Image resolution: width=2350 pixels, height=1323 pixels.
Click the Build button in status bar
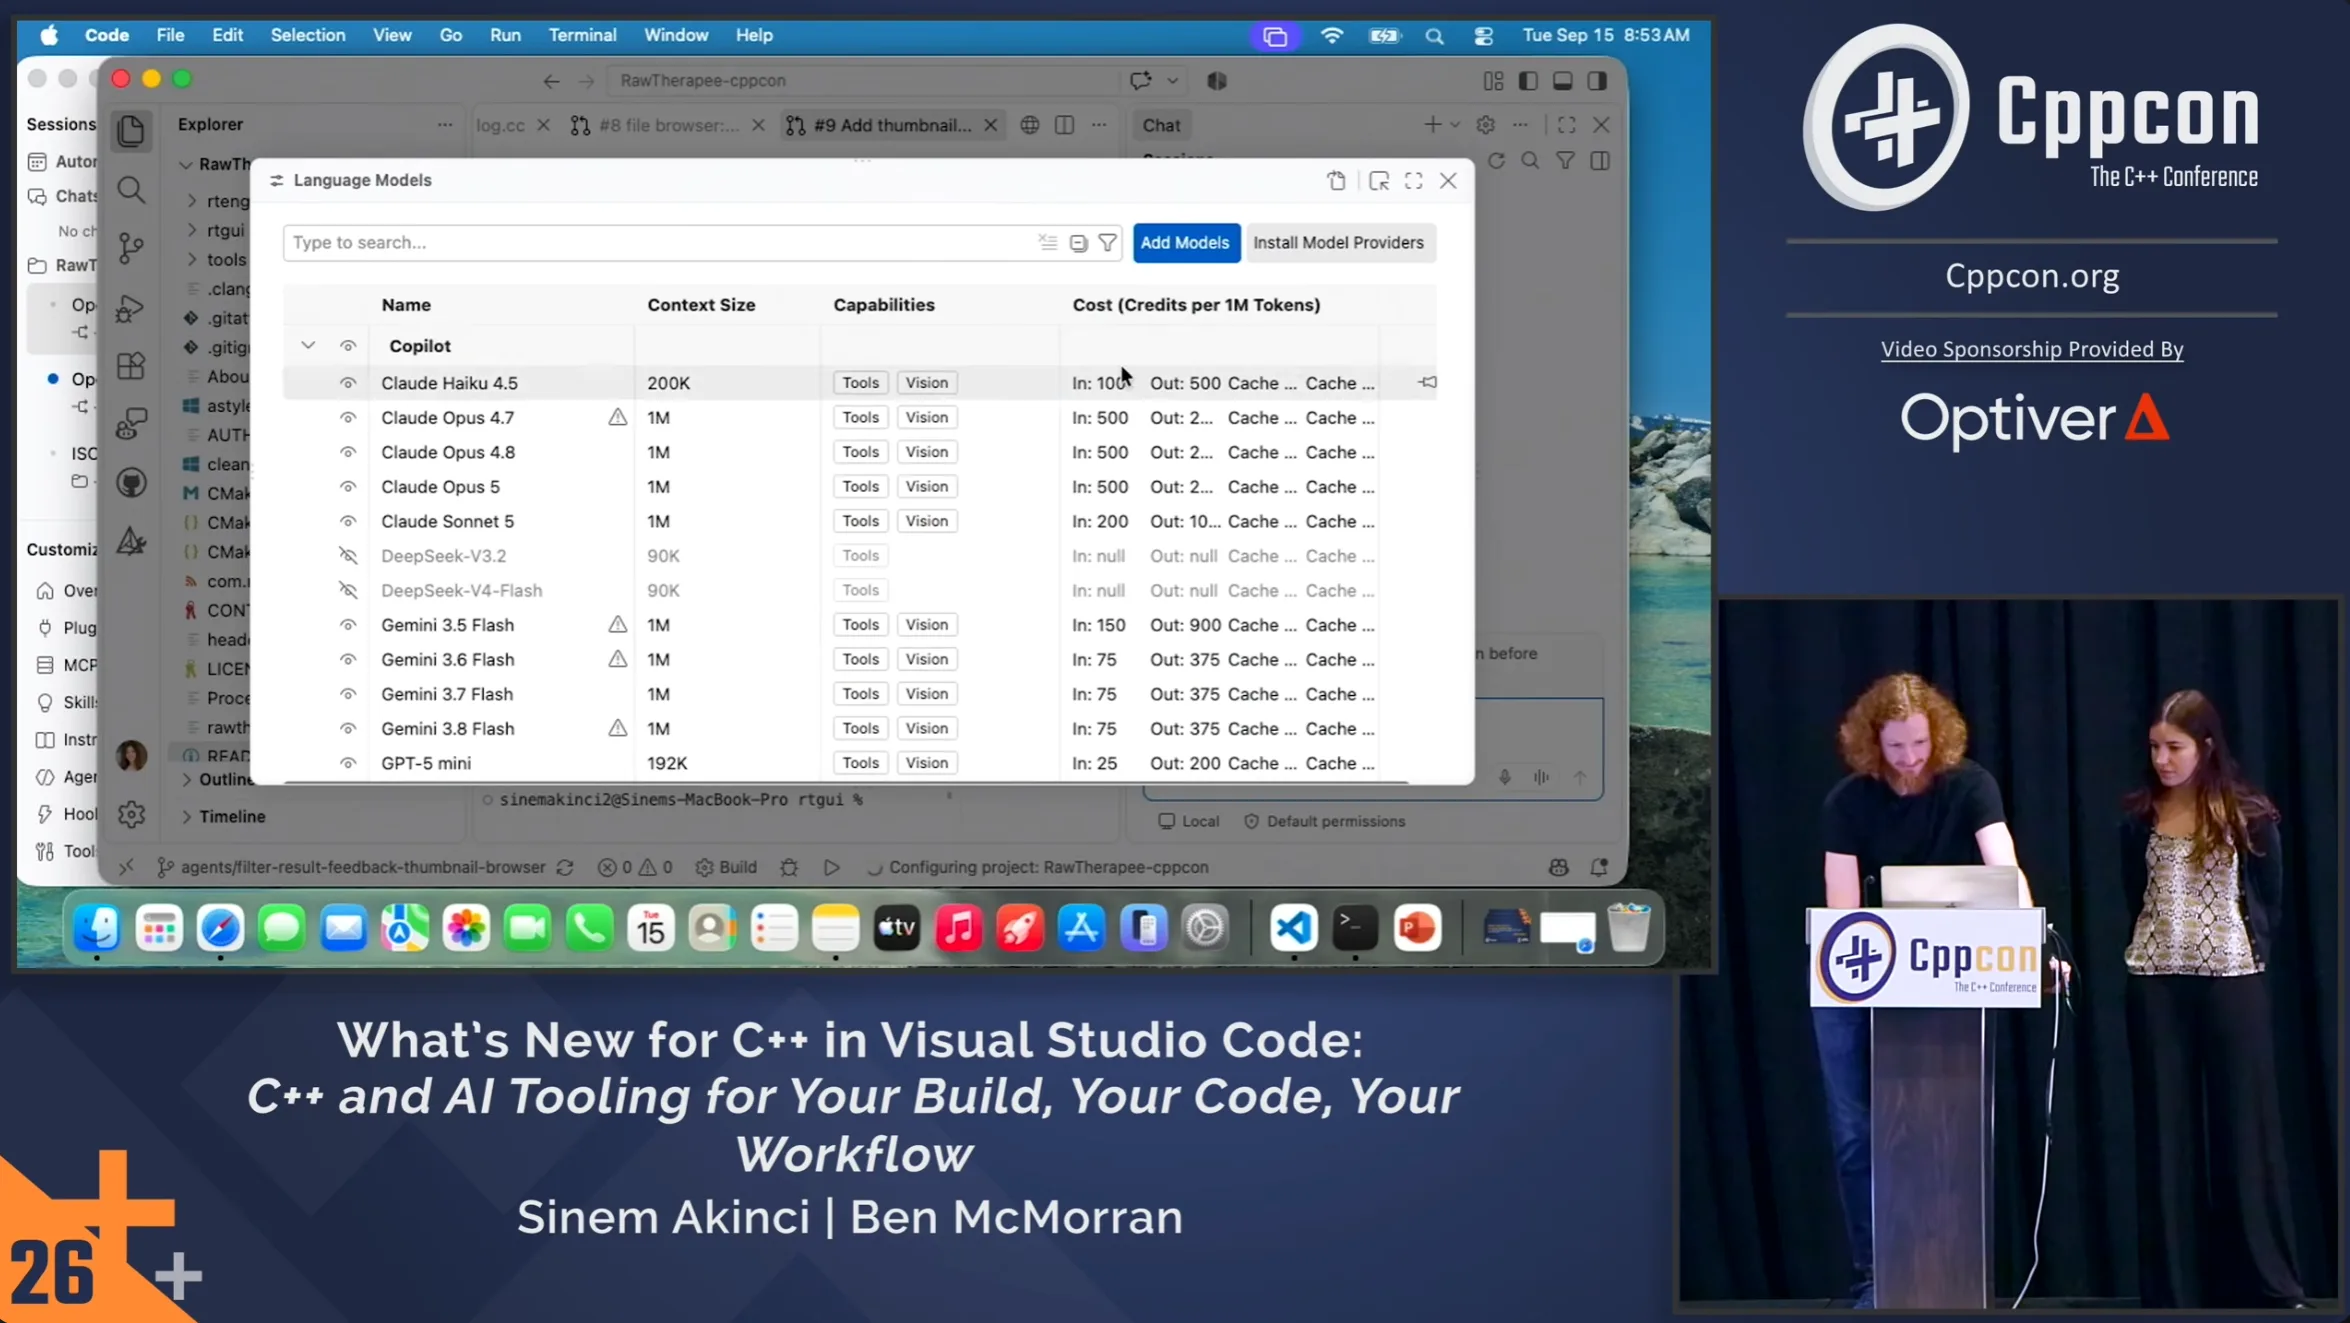tap(726, 867)
